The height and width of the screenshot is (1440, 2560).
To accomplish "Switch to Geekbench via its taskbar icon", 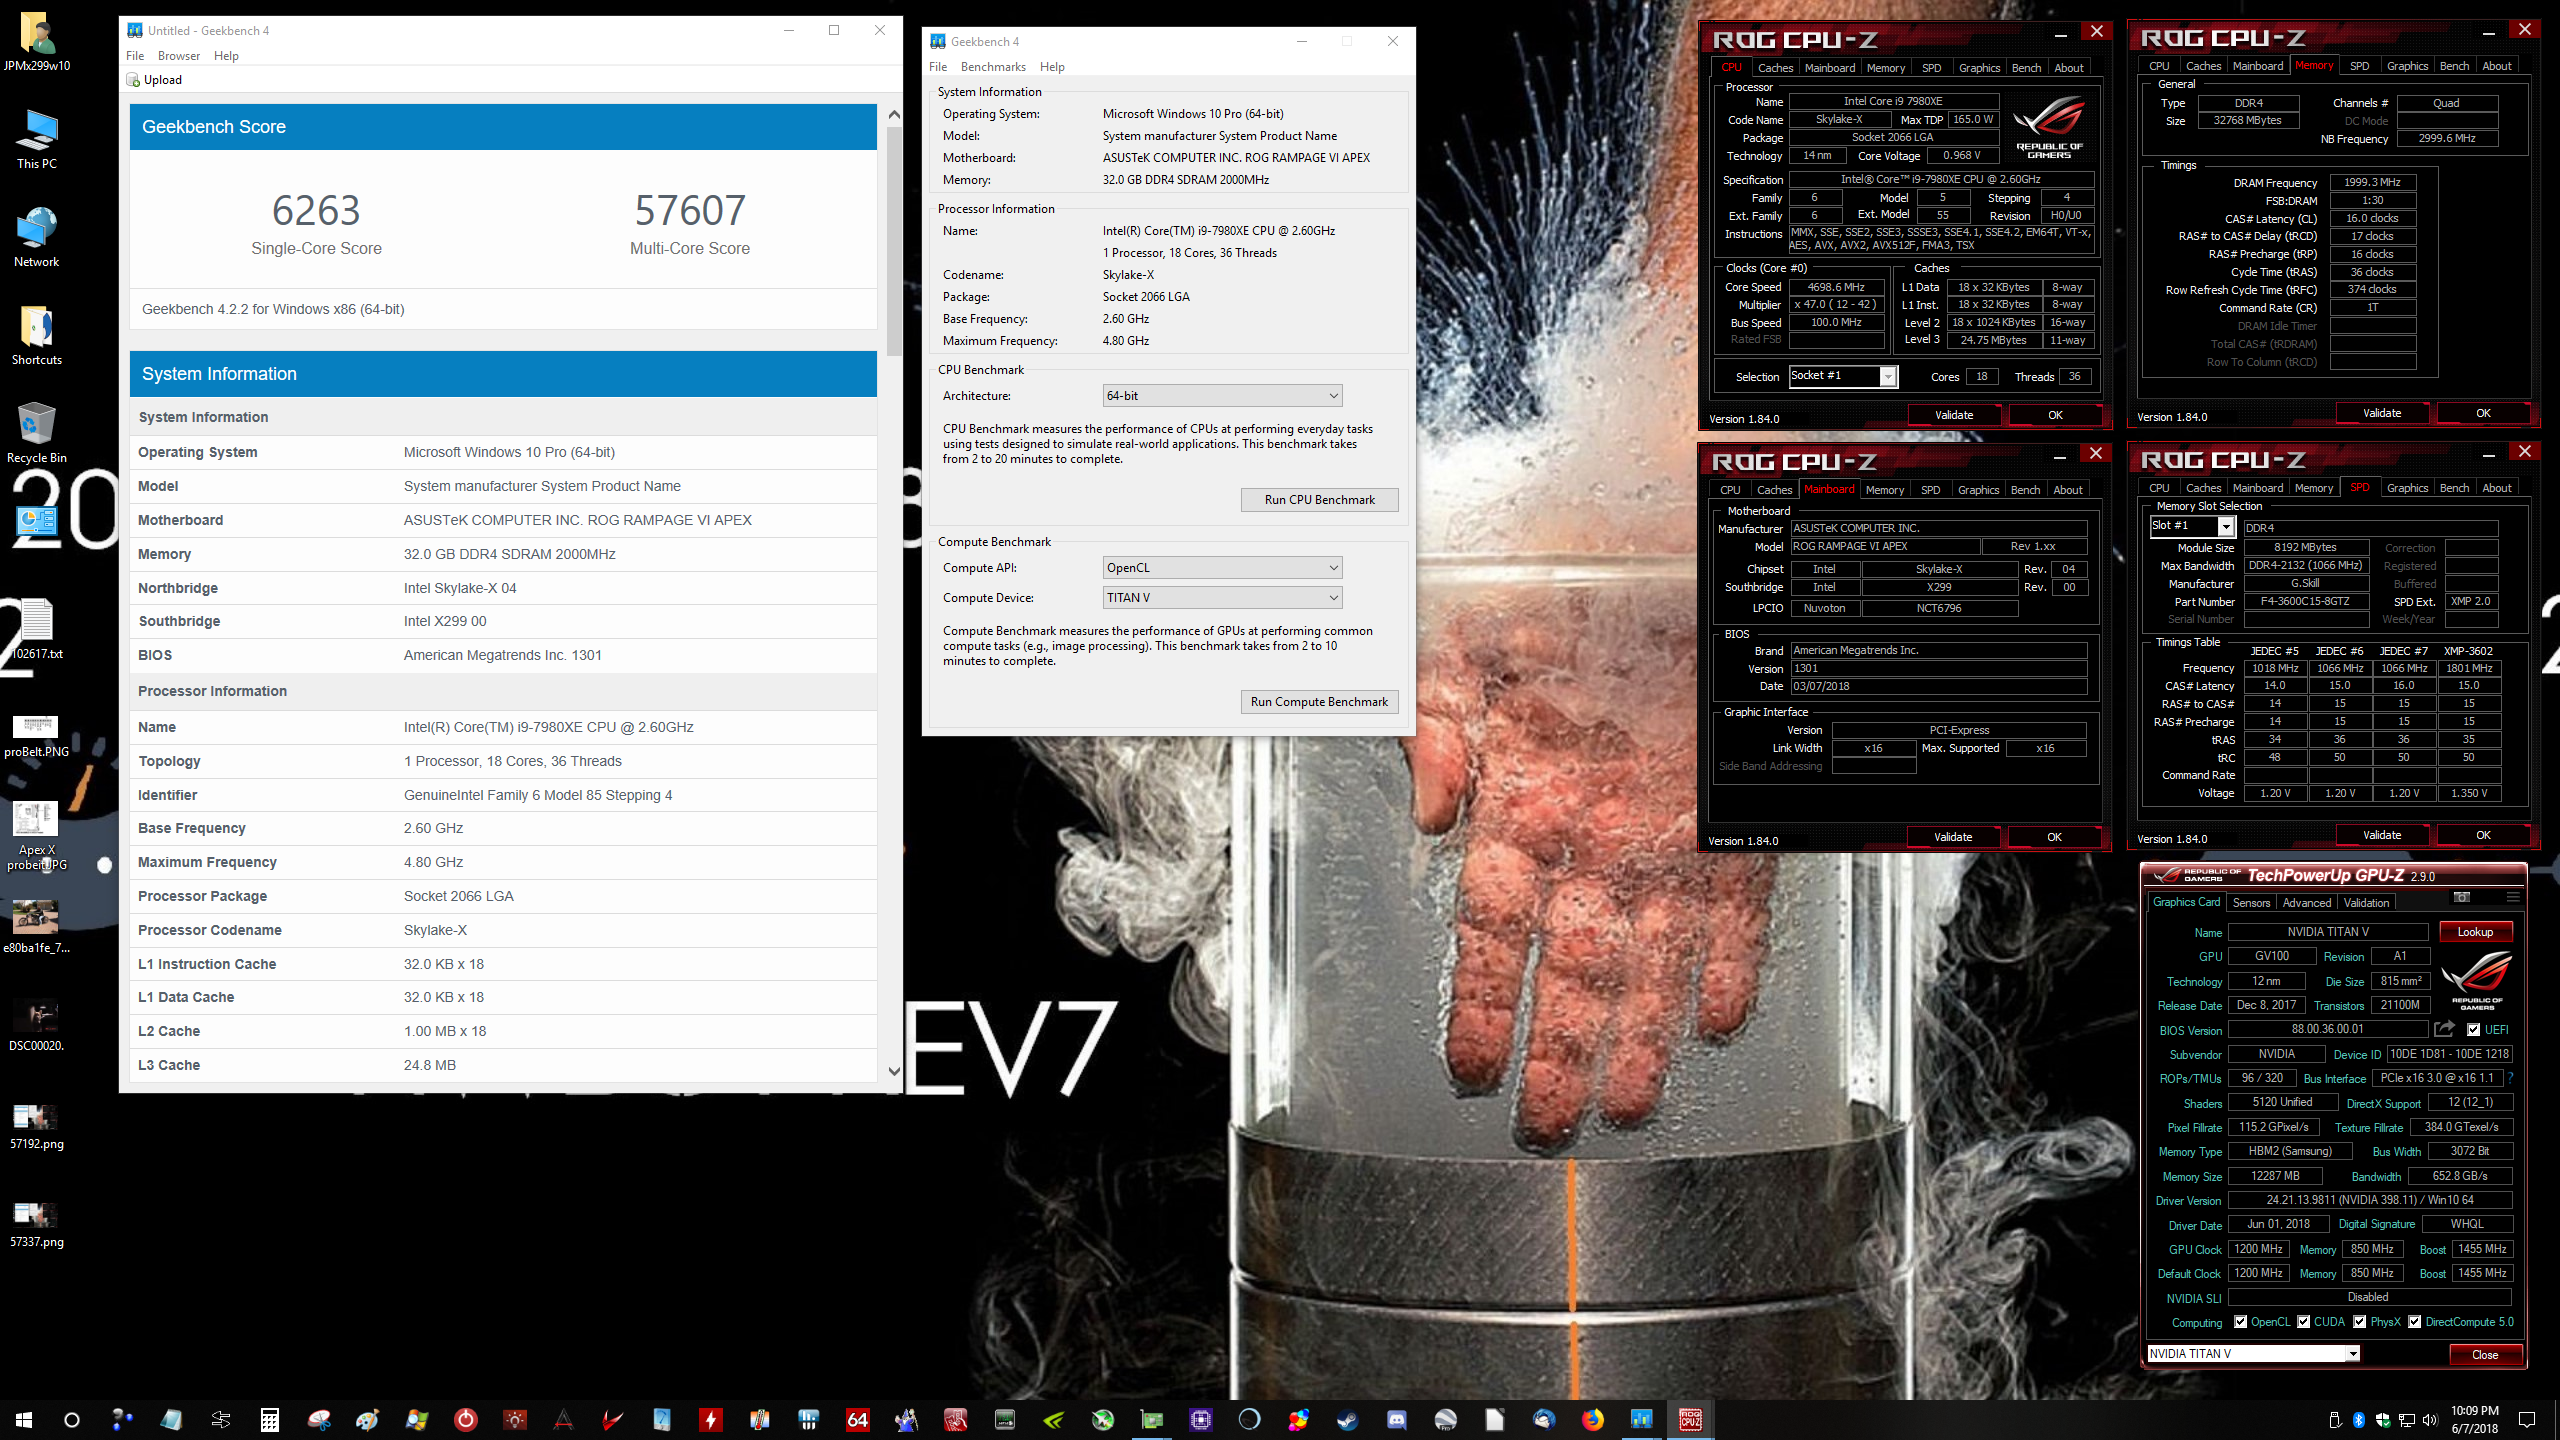I will 1641,1419.
